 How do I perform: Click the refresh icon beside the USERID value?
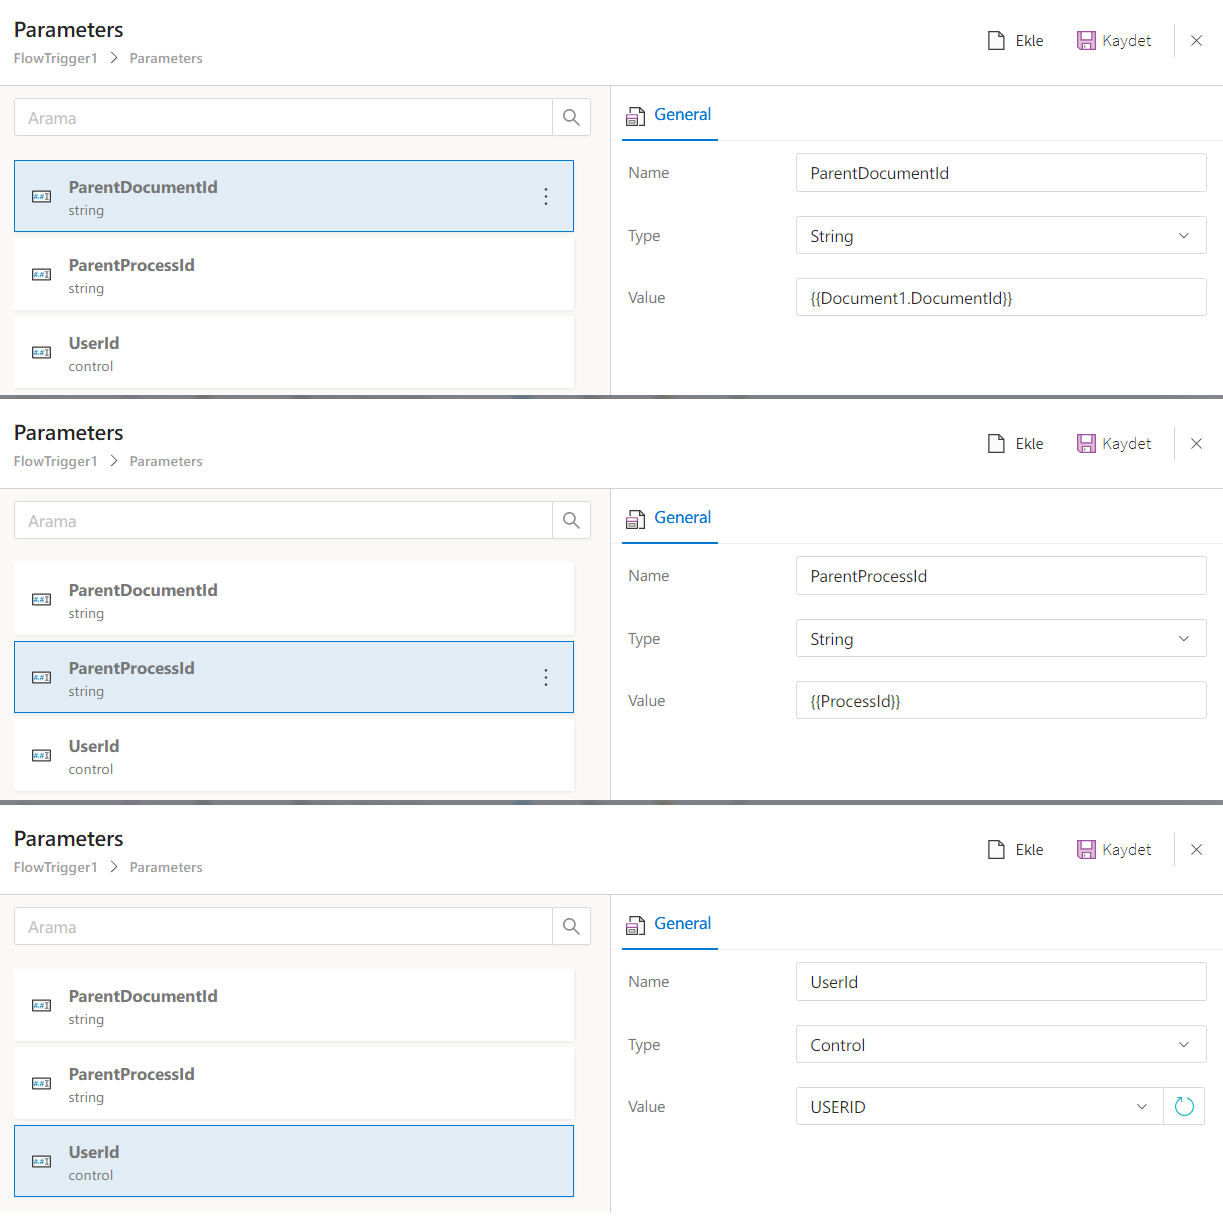pos(1184,1106)
